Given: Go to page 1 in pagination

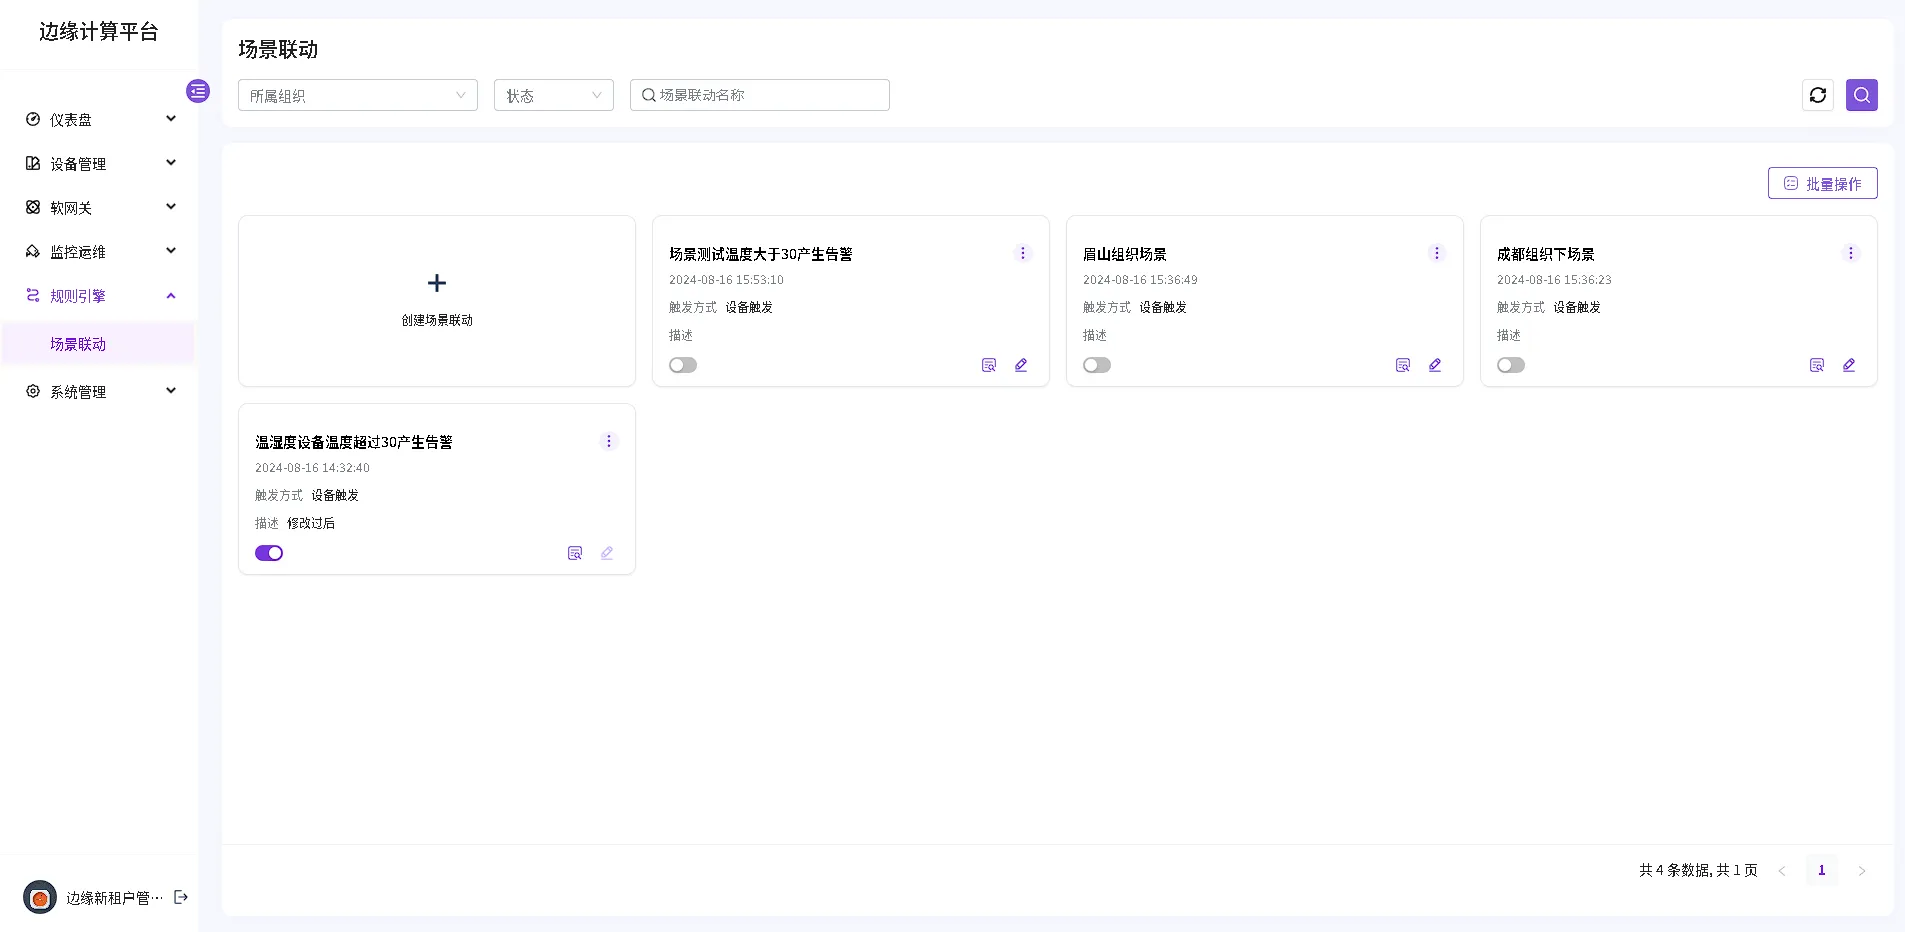Looking at the screenshot, I should pos(1821,870).
